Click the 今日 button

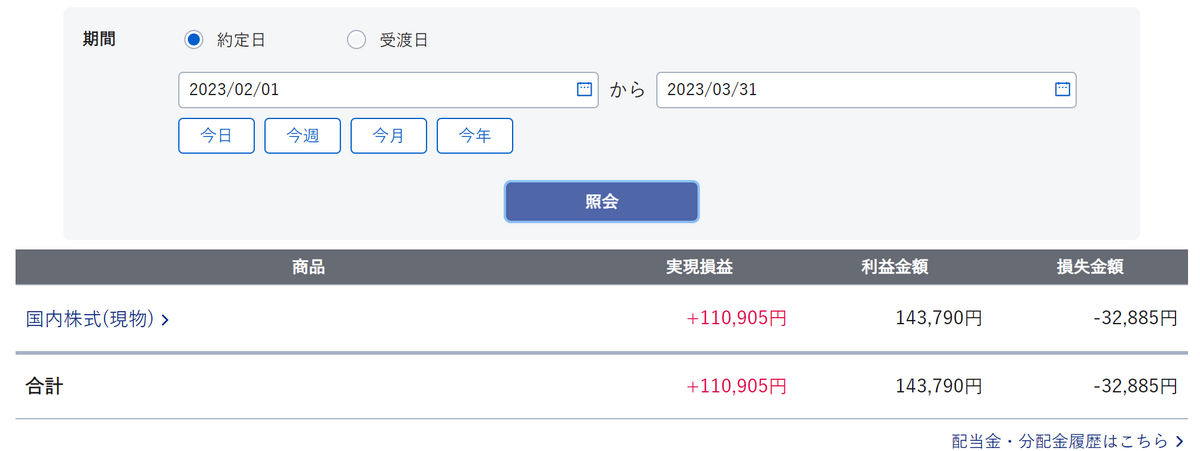click(x=216, y=136)
